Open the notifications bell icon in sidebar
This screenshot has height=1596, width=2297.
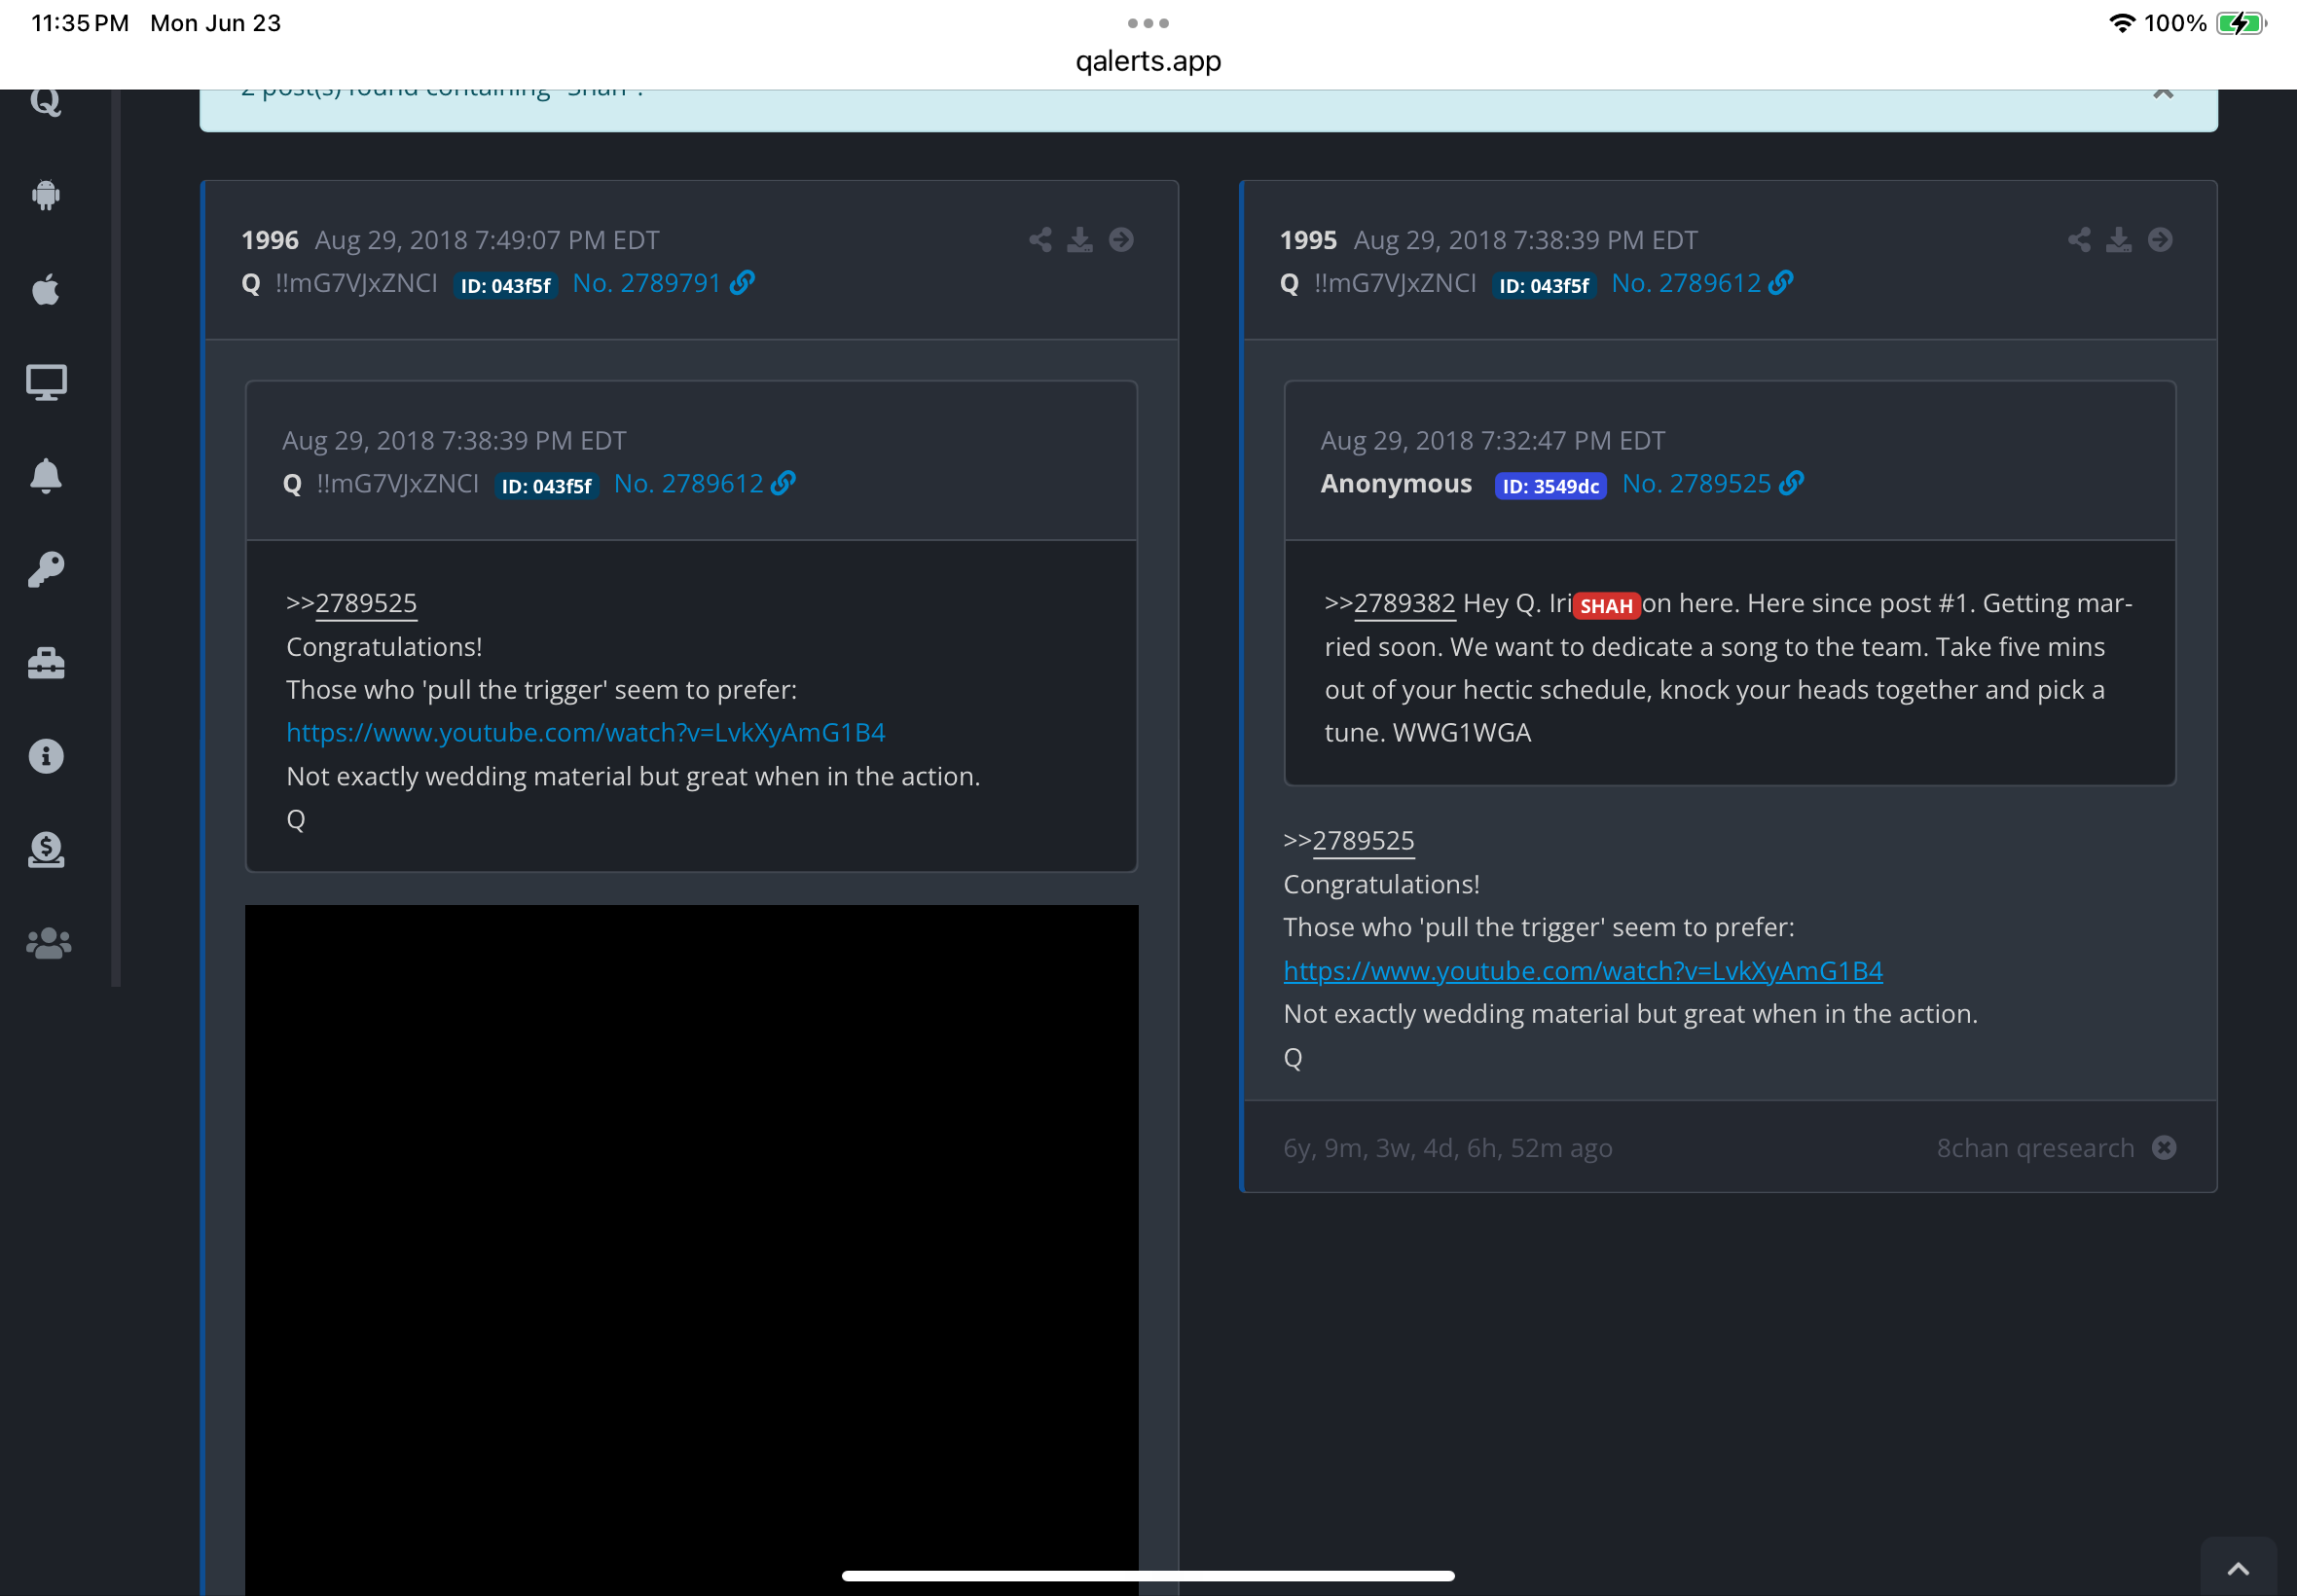pyautogui.click(x=46, y=476)
